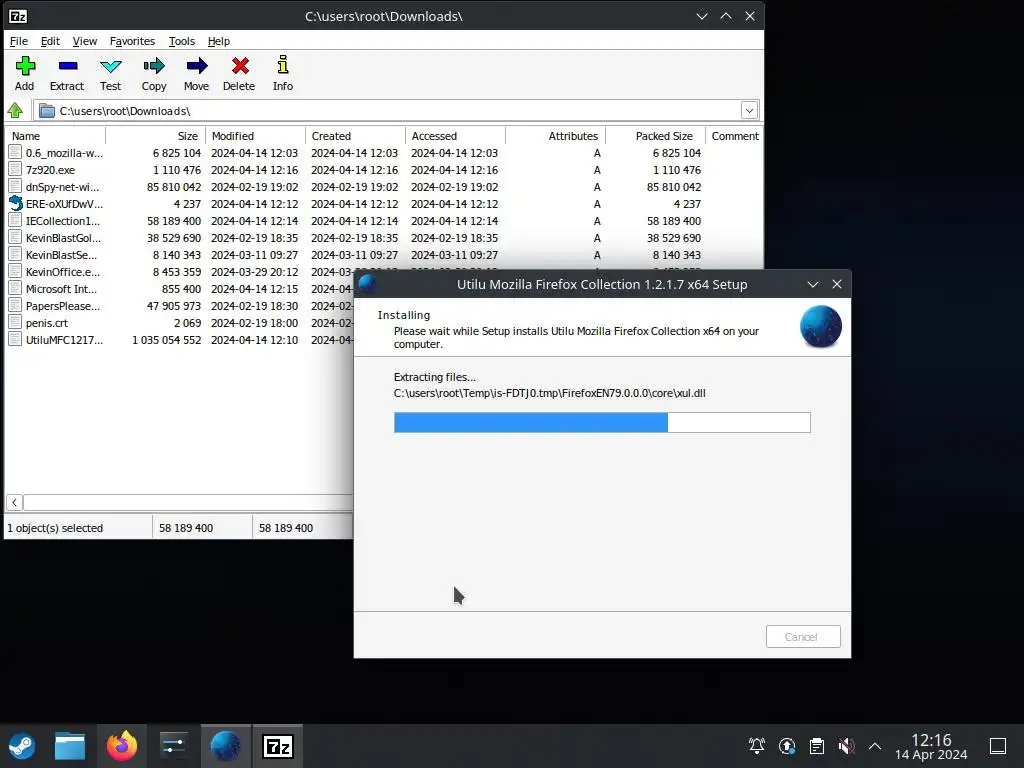Select the KevinBlastSe... file
1024x768 pixels.
coord(61,255)
